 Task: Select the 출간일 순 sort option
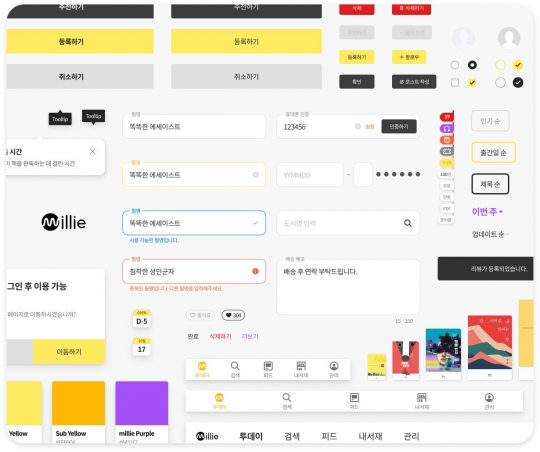tap(493, 152)
